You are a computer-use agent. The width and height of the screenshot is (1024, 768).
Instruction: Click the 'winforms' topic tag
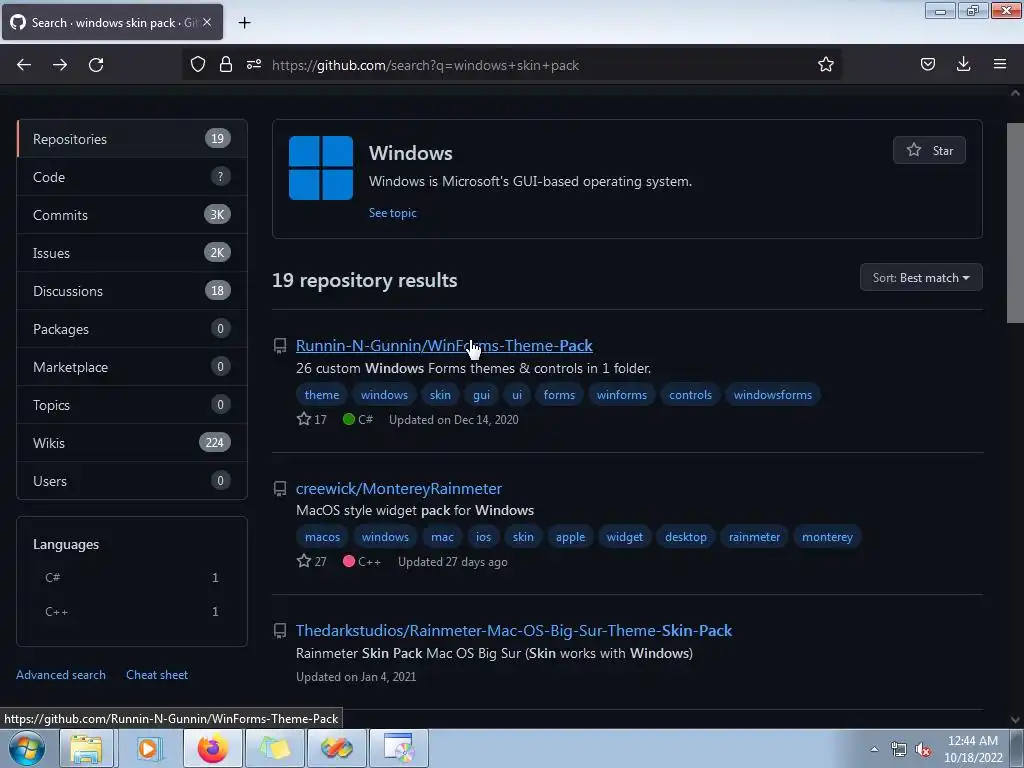coord(622,394)
